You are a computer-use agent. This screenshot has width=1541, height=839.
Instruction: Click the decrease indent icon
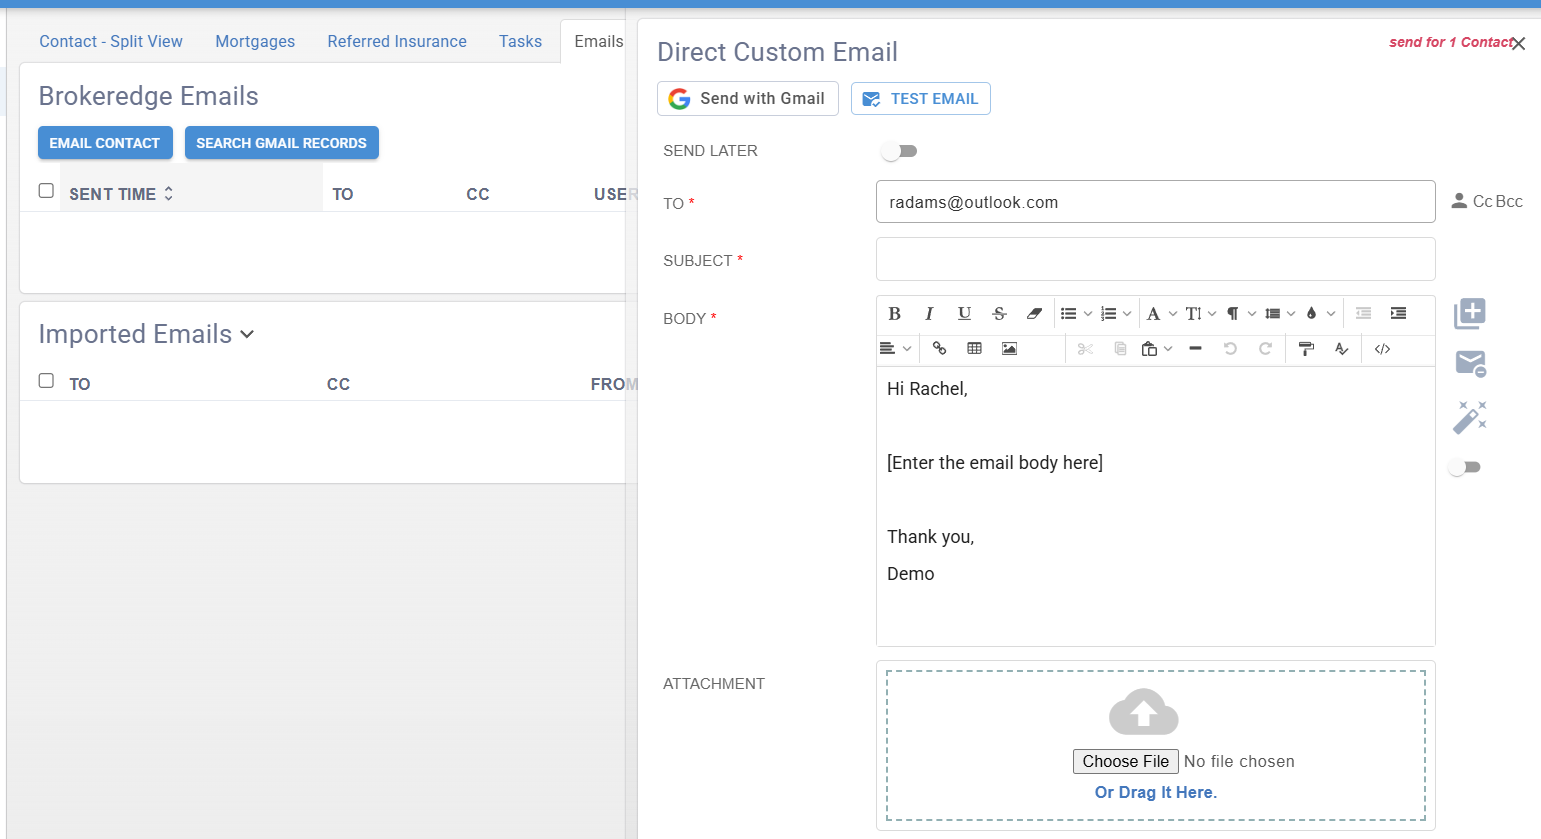tap(1363, 313)
